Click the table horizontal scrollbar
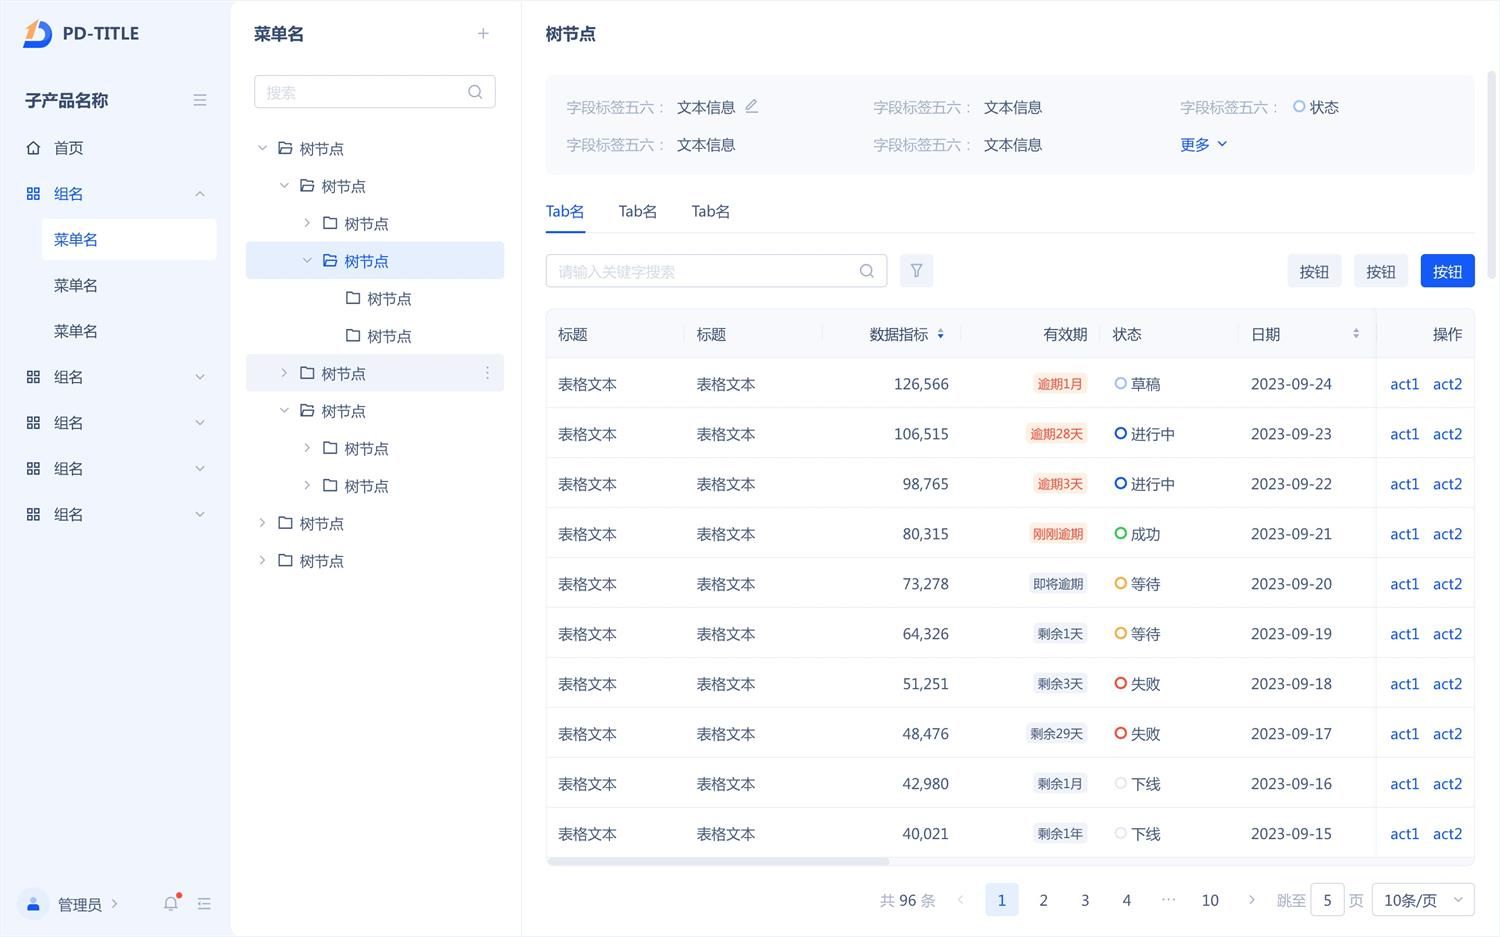Viewport: 1500px width, 937px height. click(x=718, y=861)
